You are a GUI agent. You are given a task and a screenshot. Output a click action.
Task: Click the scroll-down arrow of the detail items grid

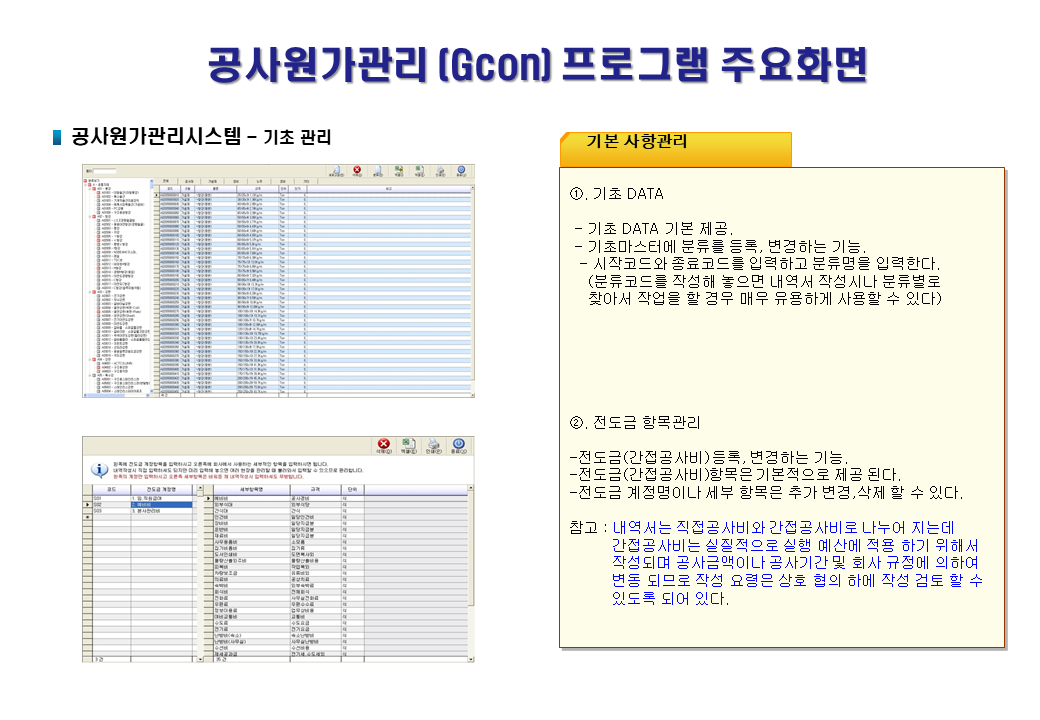(x=469, y=657)
